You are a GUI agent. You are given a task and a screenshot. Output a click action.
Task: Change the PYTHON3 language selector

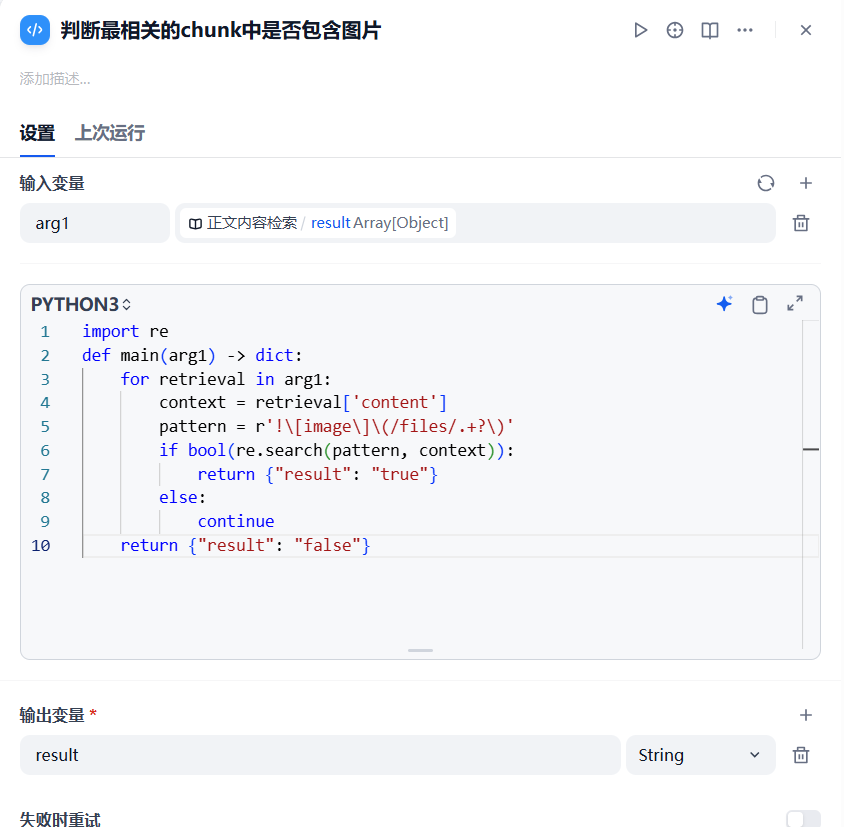click(x=81, y=305)
